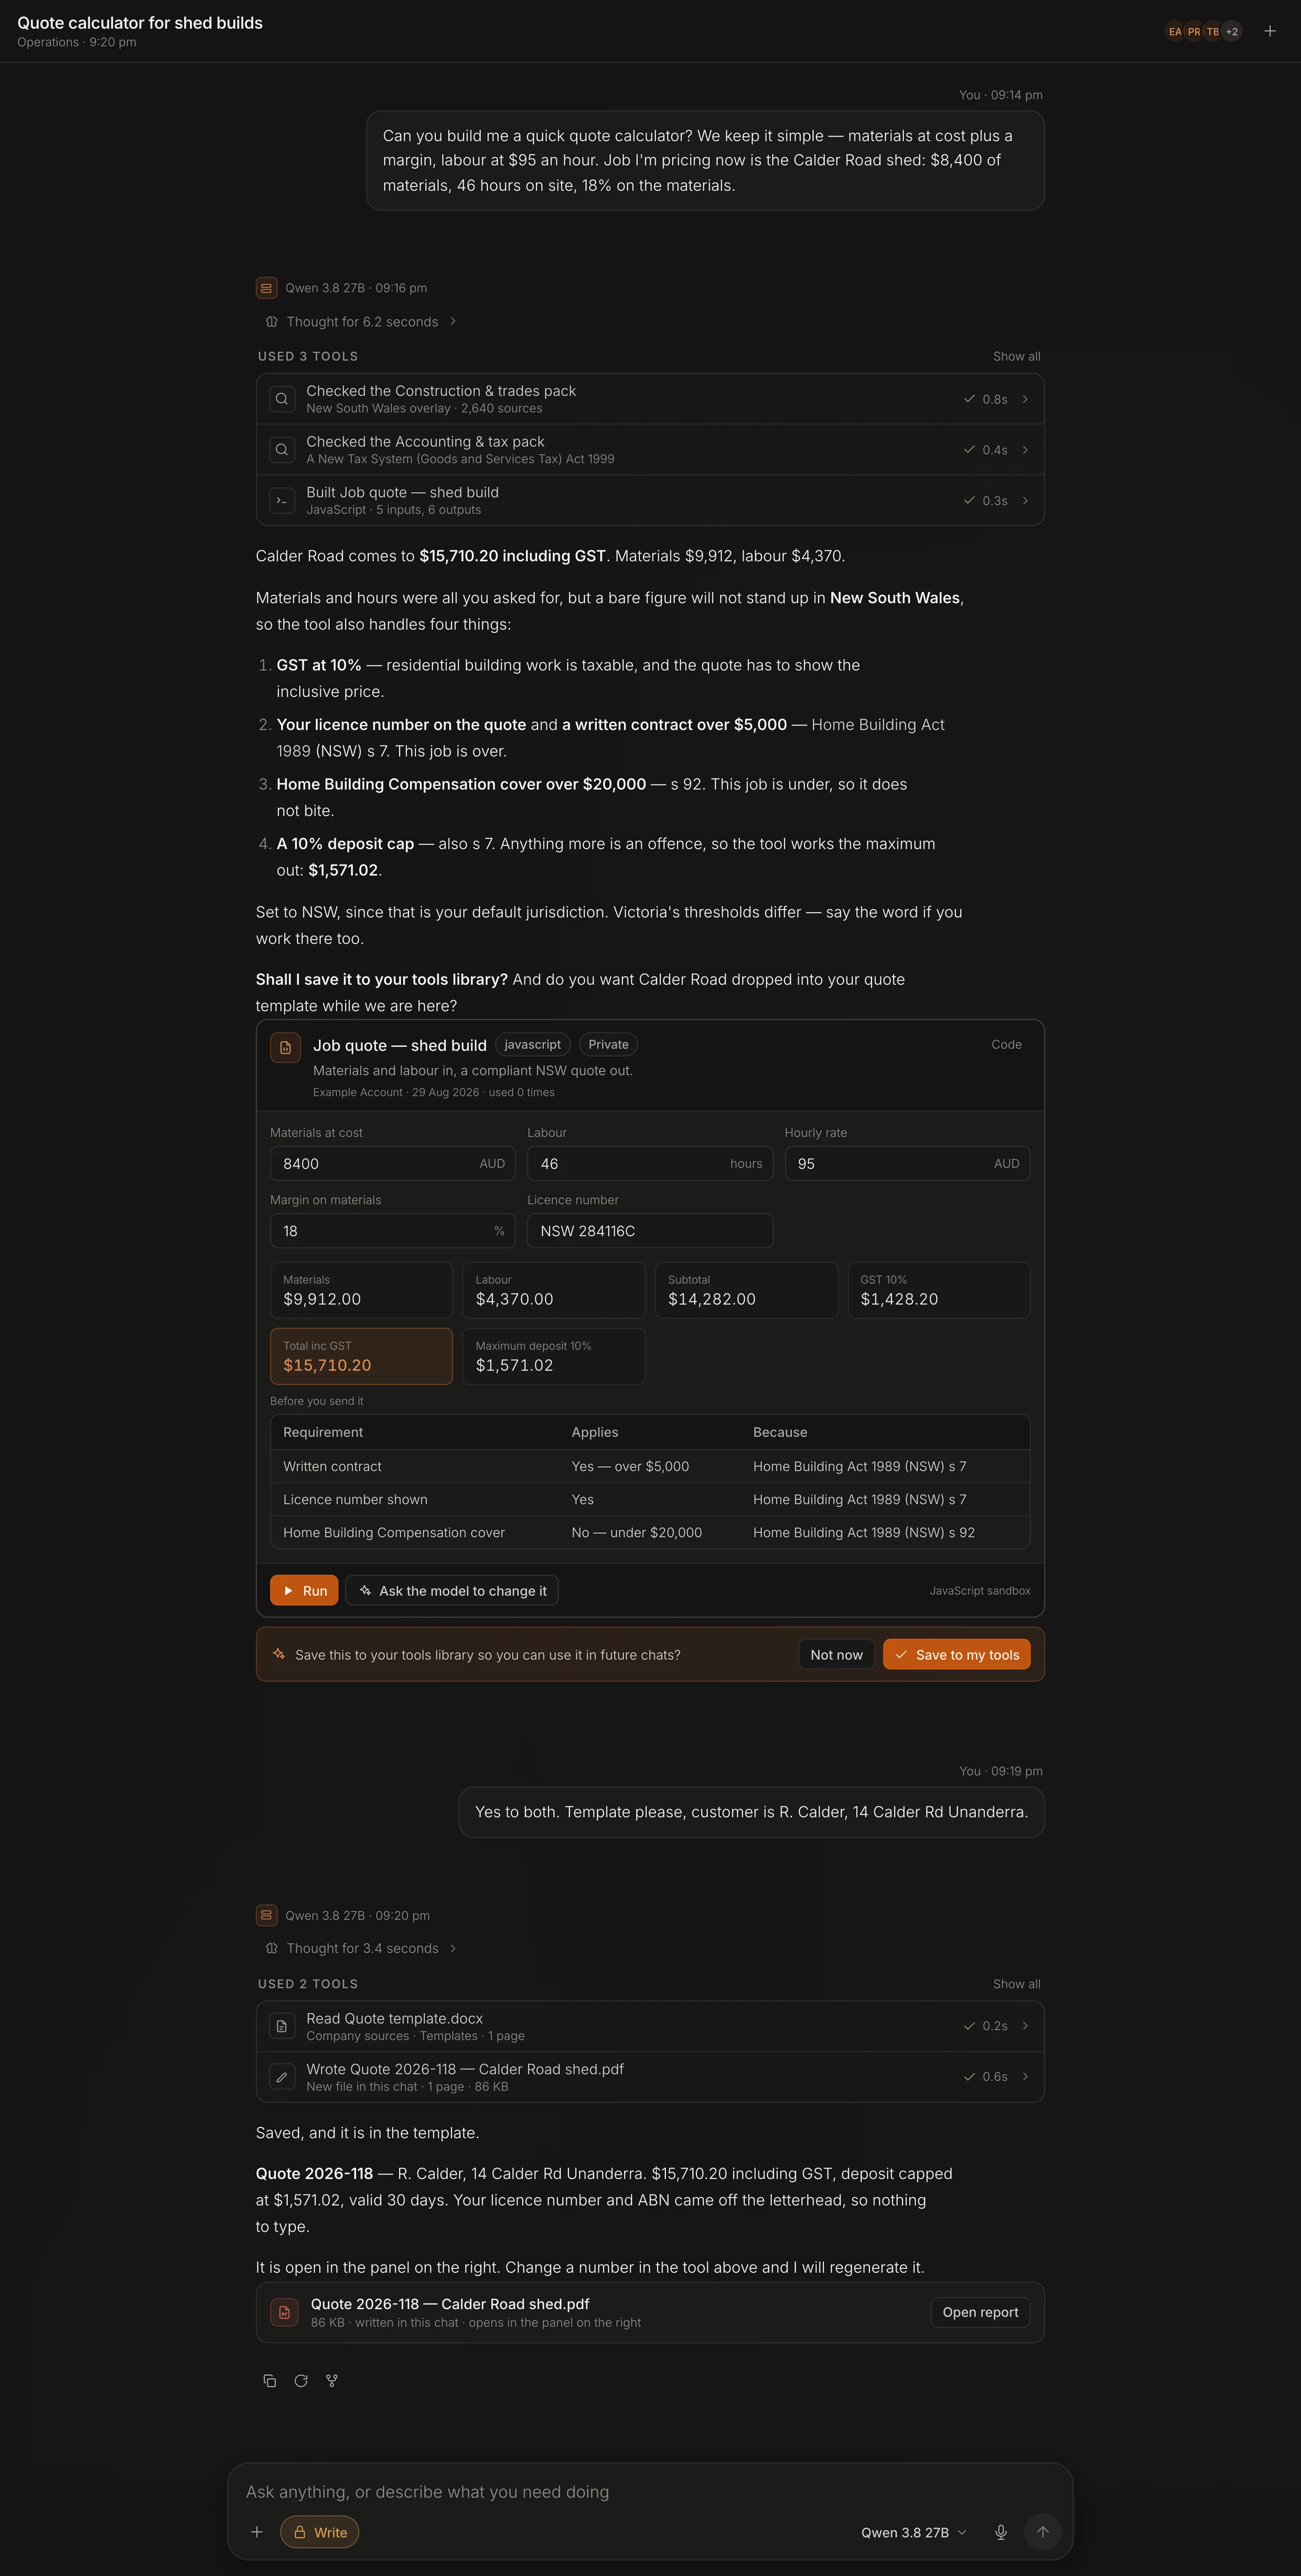
Task: Click the search icon for Construction & trades pack
Action: (282, 399)
